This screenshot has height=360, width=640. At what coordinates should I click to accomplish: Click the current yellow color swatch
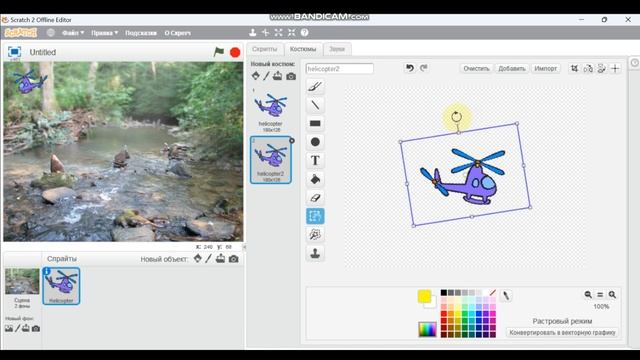pos(424,296)
